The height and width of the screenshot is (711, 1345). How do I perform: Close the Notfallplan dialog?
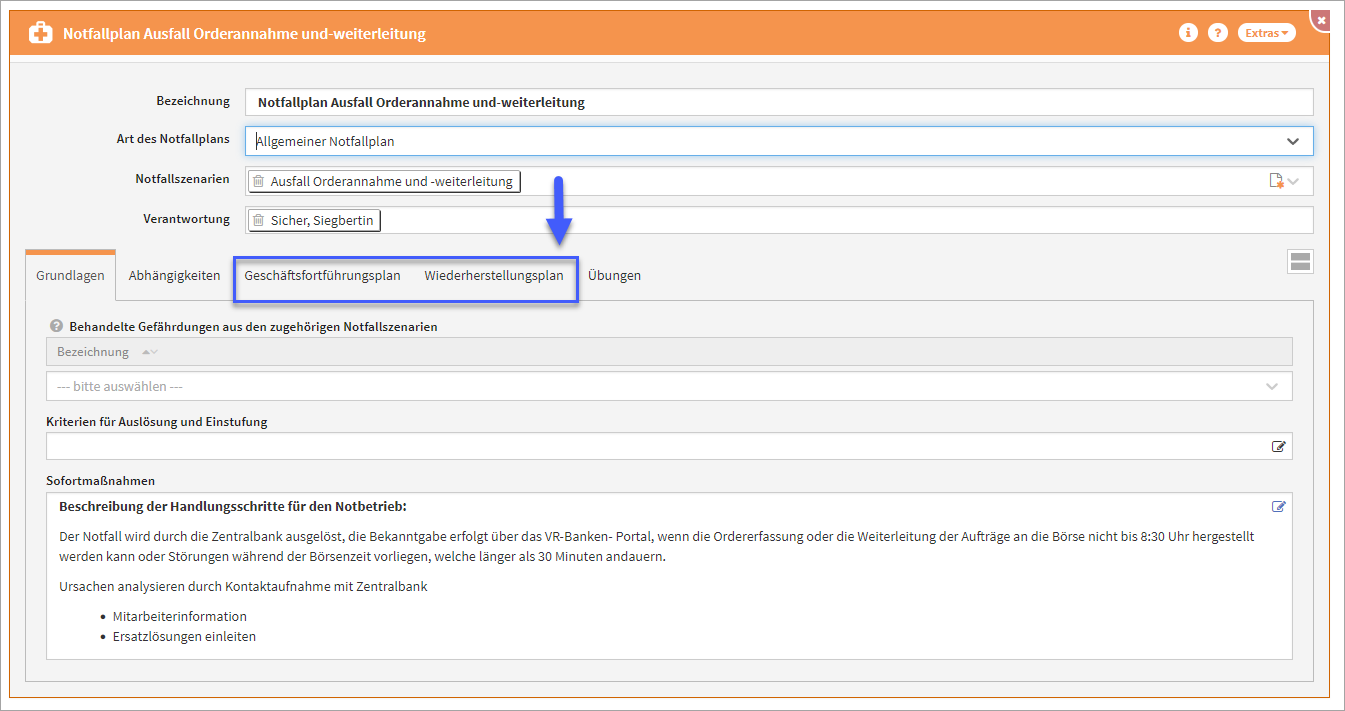[1321, 19]
